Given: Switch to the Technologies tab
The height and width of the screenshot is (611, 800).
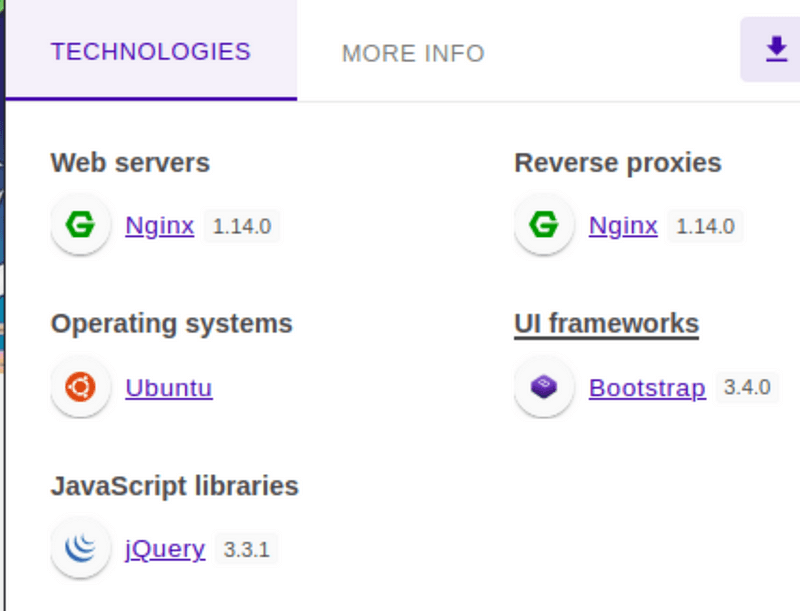Looking at the screenshot, I should pos(151,51).
